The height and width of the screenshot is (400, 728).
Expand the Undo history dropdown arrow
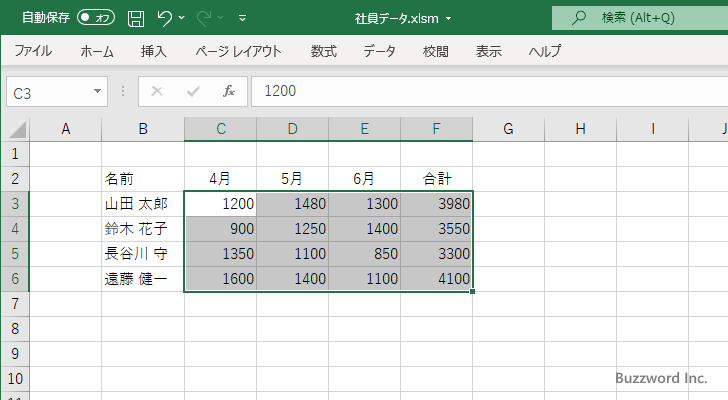tap(185, 18)
